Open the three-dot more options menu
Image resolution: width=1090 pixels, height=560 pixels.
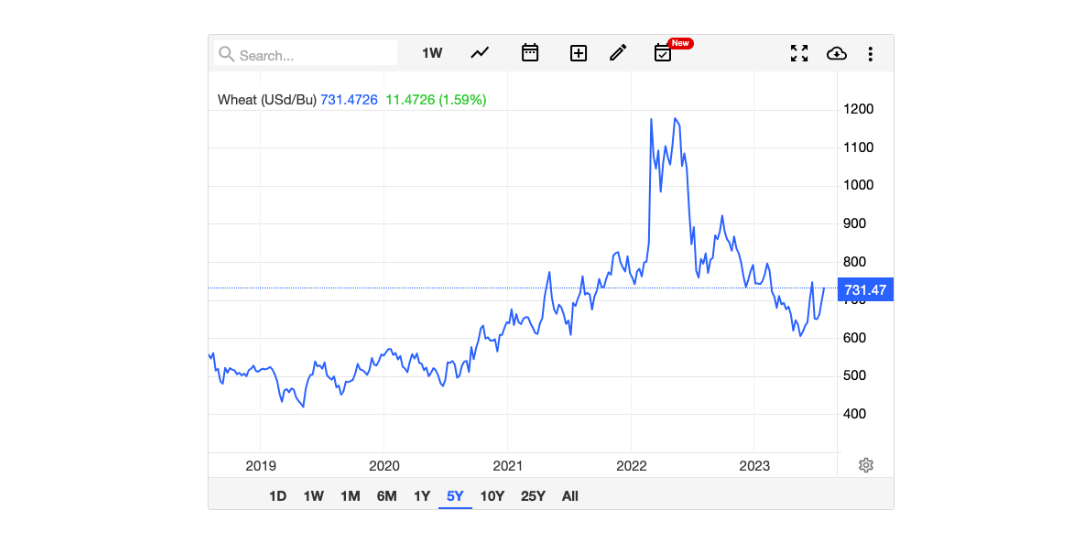870,53
